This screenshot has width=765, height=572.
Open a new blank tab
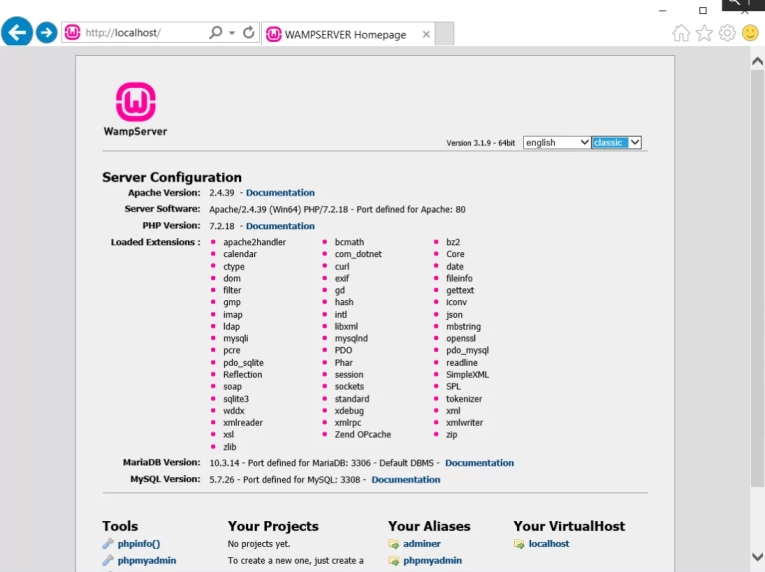point(444,34)
